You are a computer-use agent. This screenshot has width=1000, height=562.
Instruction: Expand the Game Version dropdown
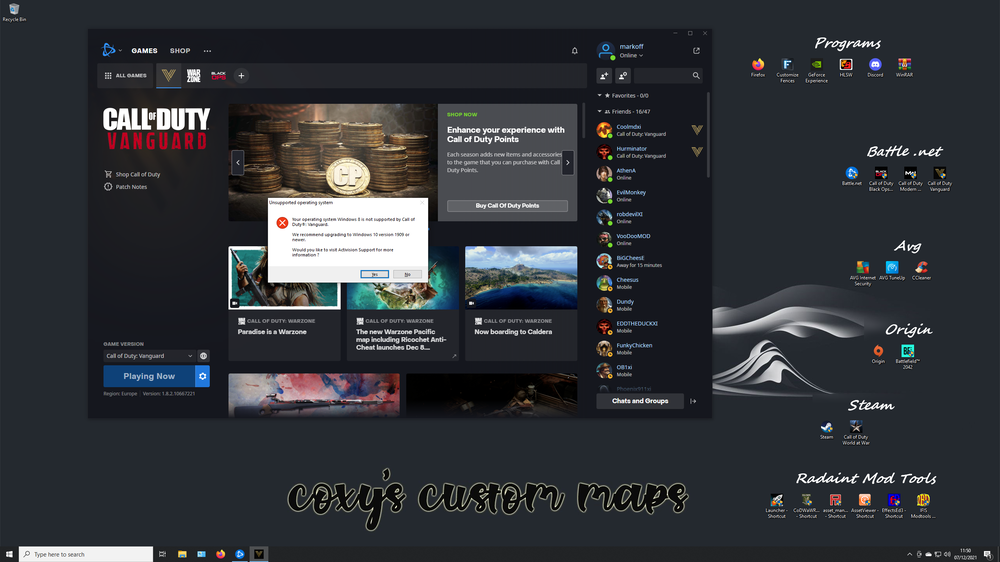tap(149, 356)
